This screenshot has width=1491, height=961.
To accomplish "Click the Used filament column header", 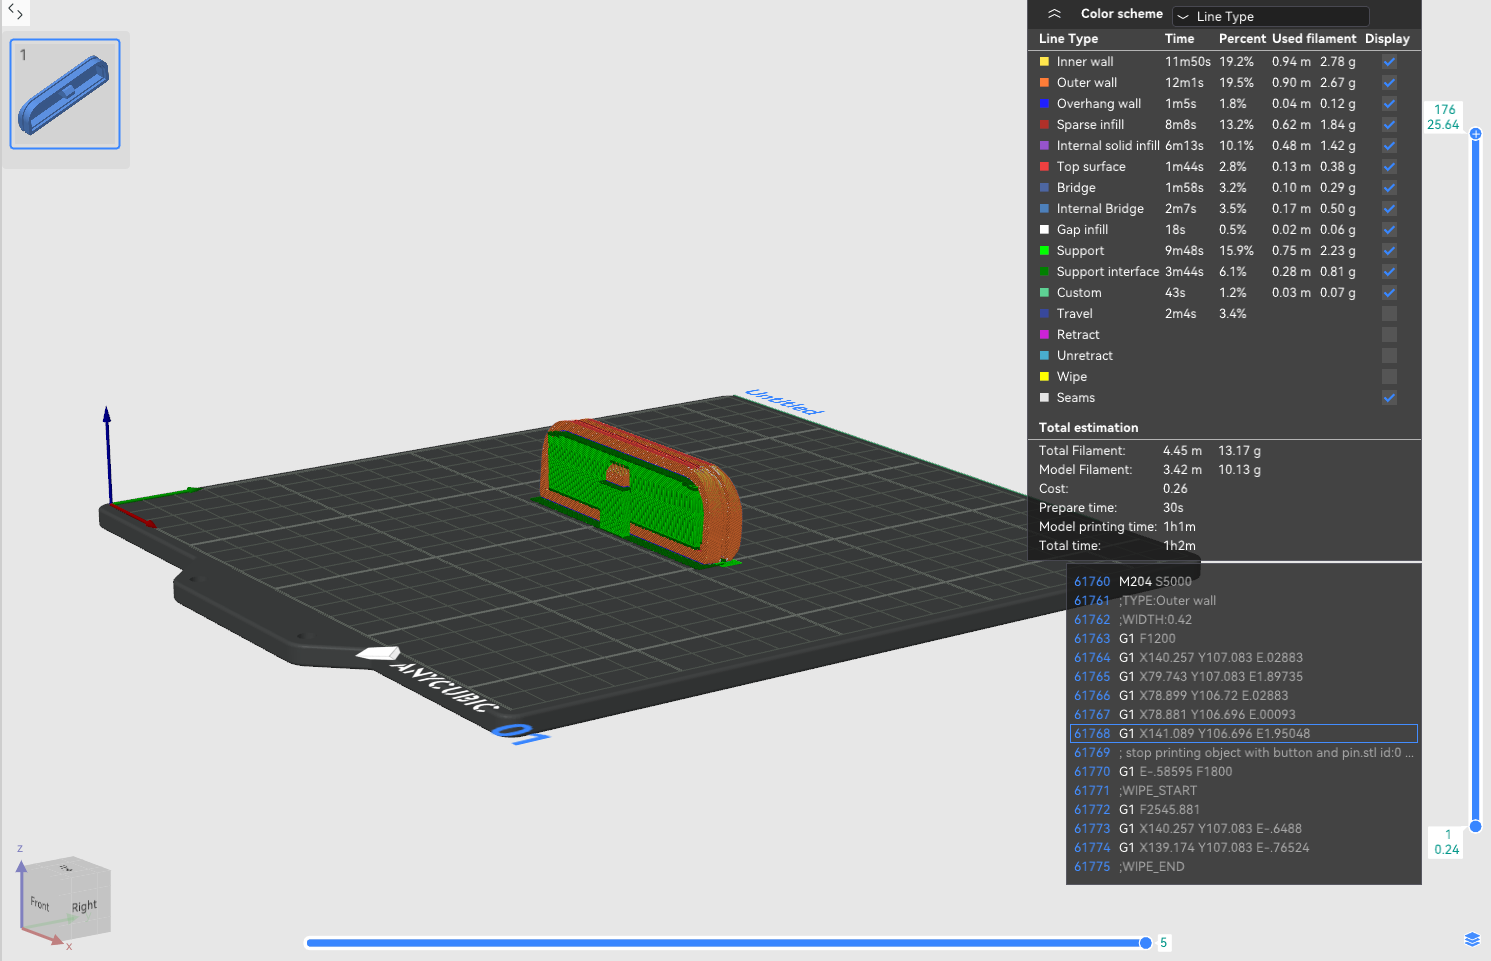I will [1314, 39].
